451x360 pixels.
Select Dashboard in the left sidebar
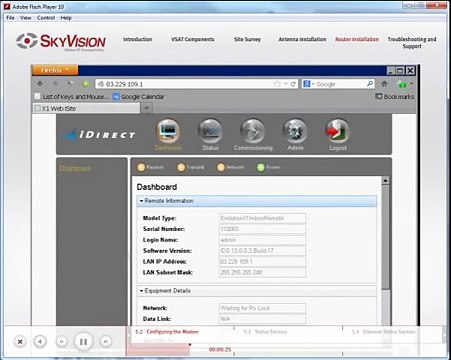coord(75,168)
